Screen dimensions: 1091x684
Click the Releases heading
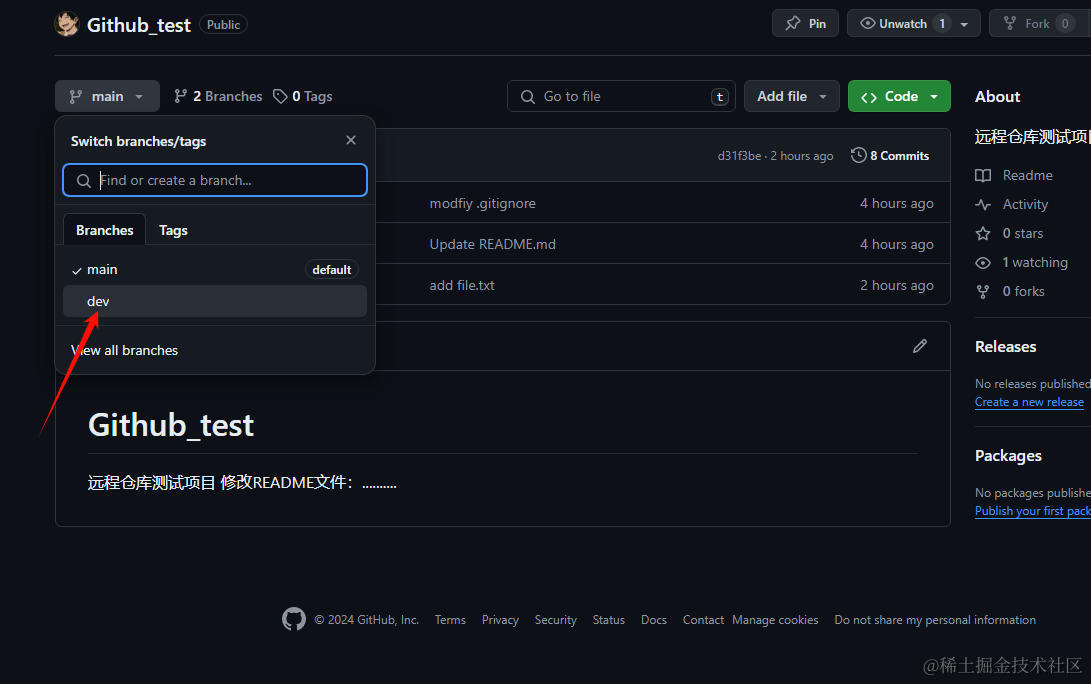point(1005,347)
